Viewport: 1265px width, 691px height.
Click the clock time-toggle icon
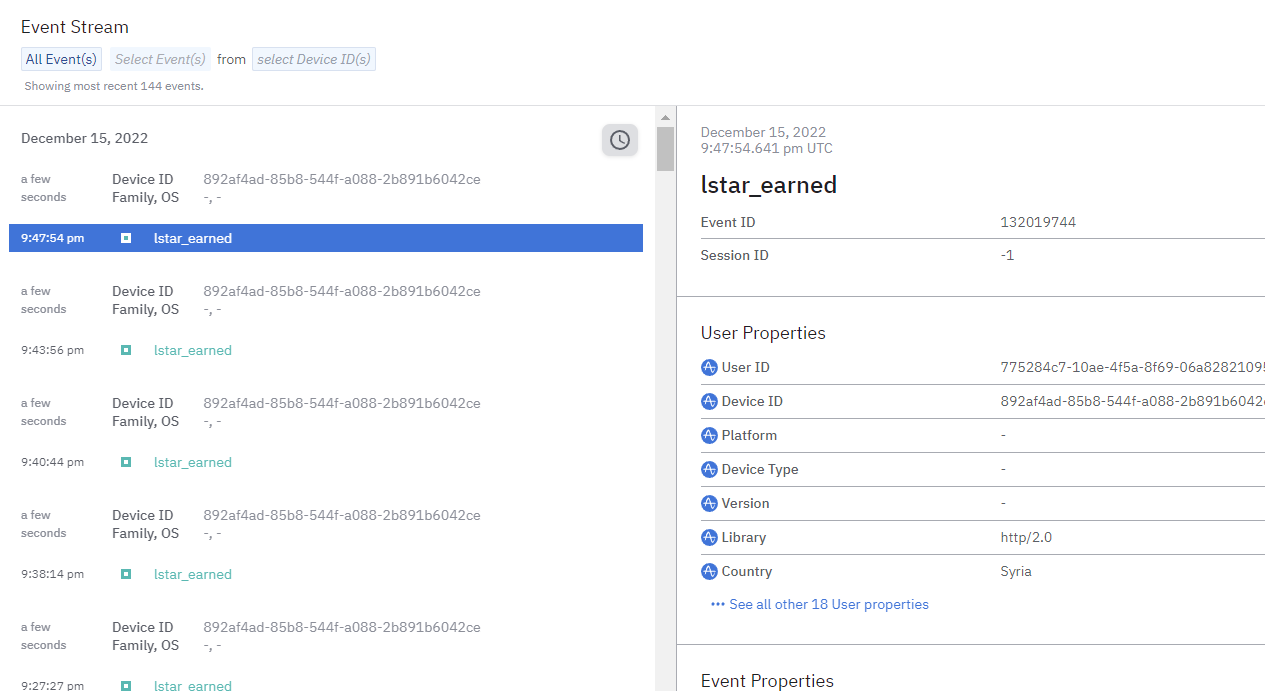click(x=620, y=140)
